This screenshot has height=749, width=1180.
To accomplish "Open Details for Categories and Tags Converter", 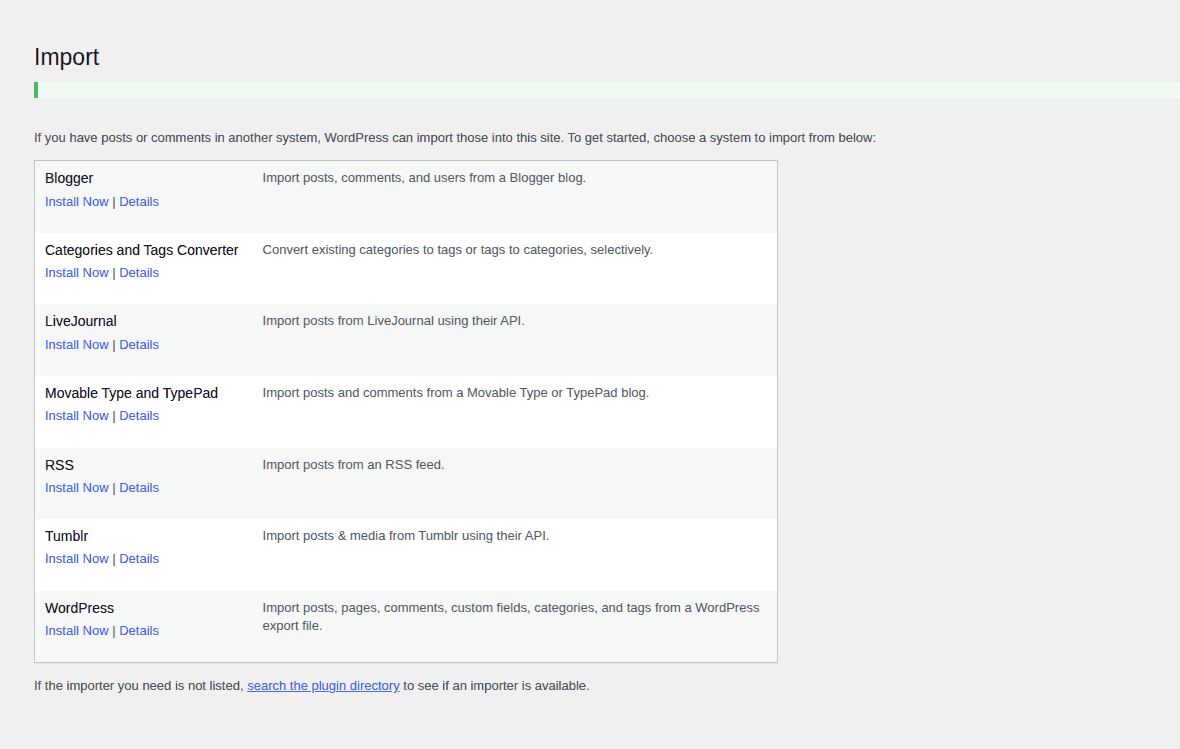I will [x=139, y=273].
